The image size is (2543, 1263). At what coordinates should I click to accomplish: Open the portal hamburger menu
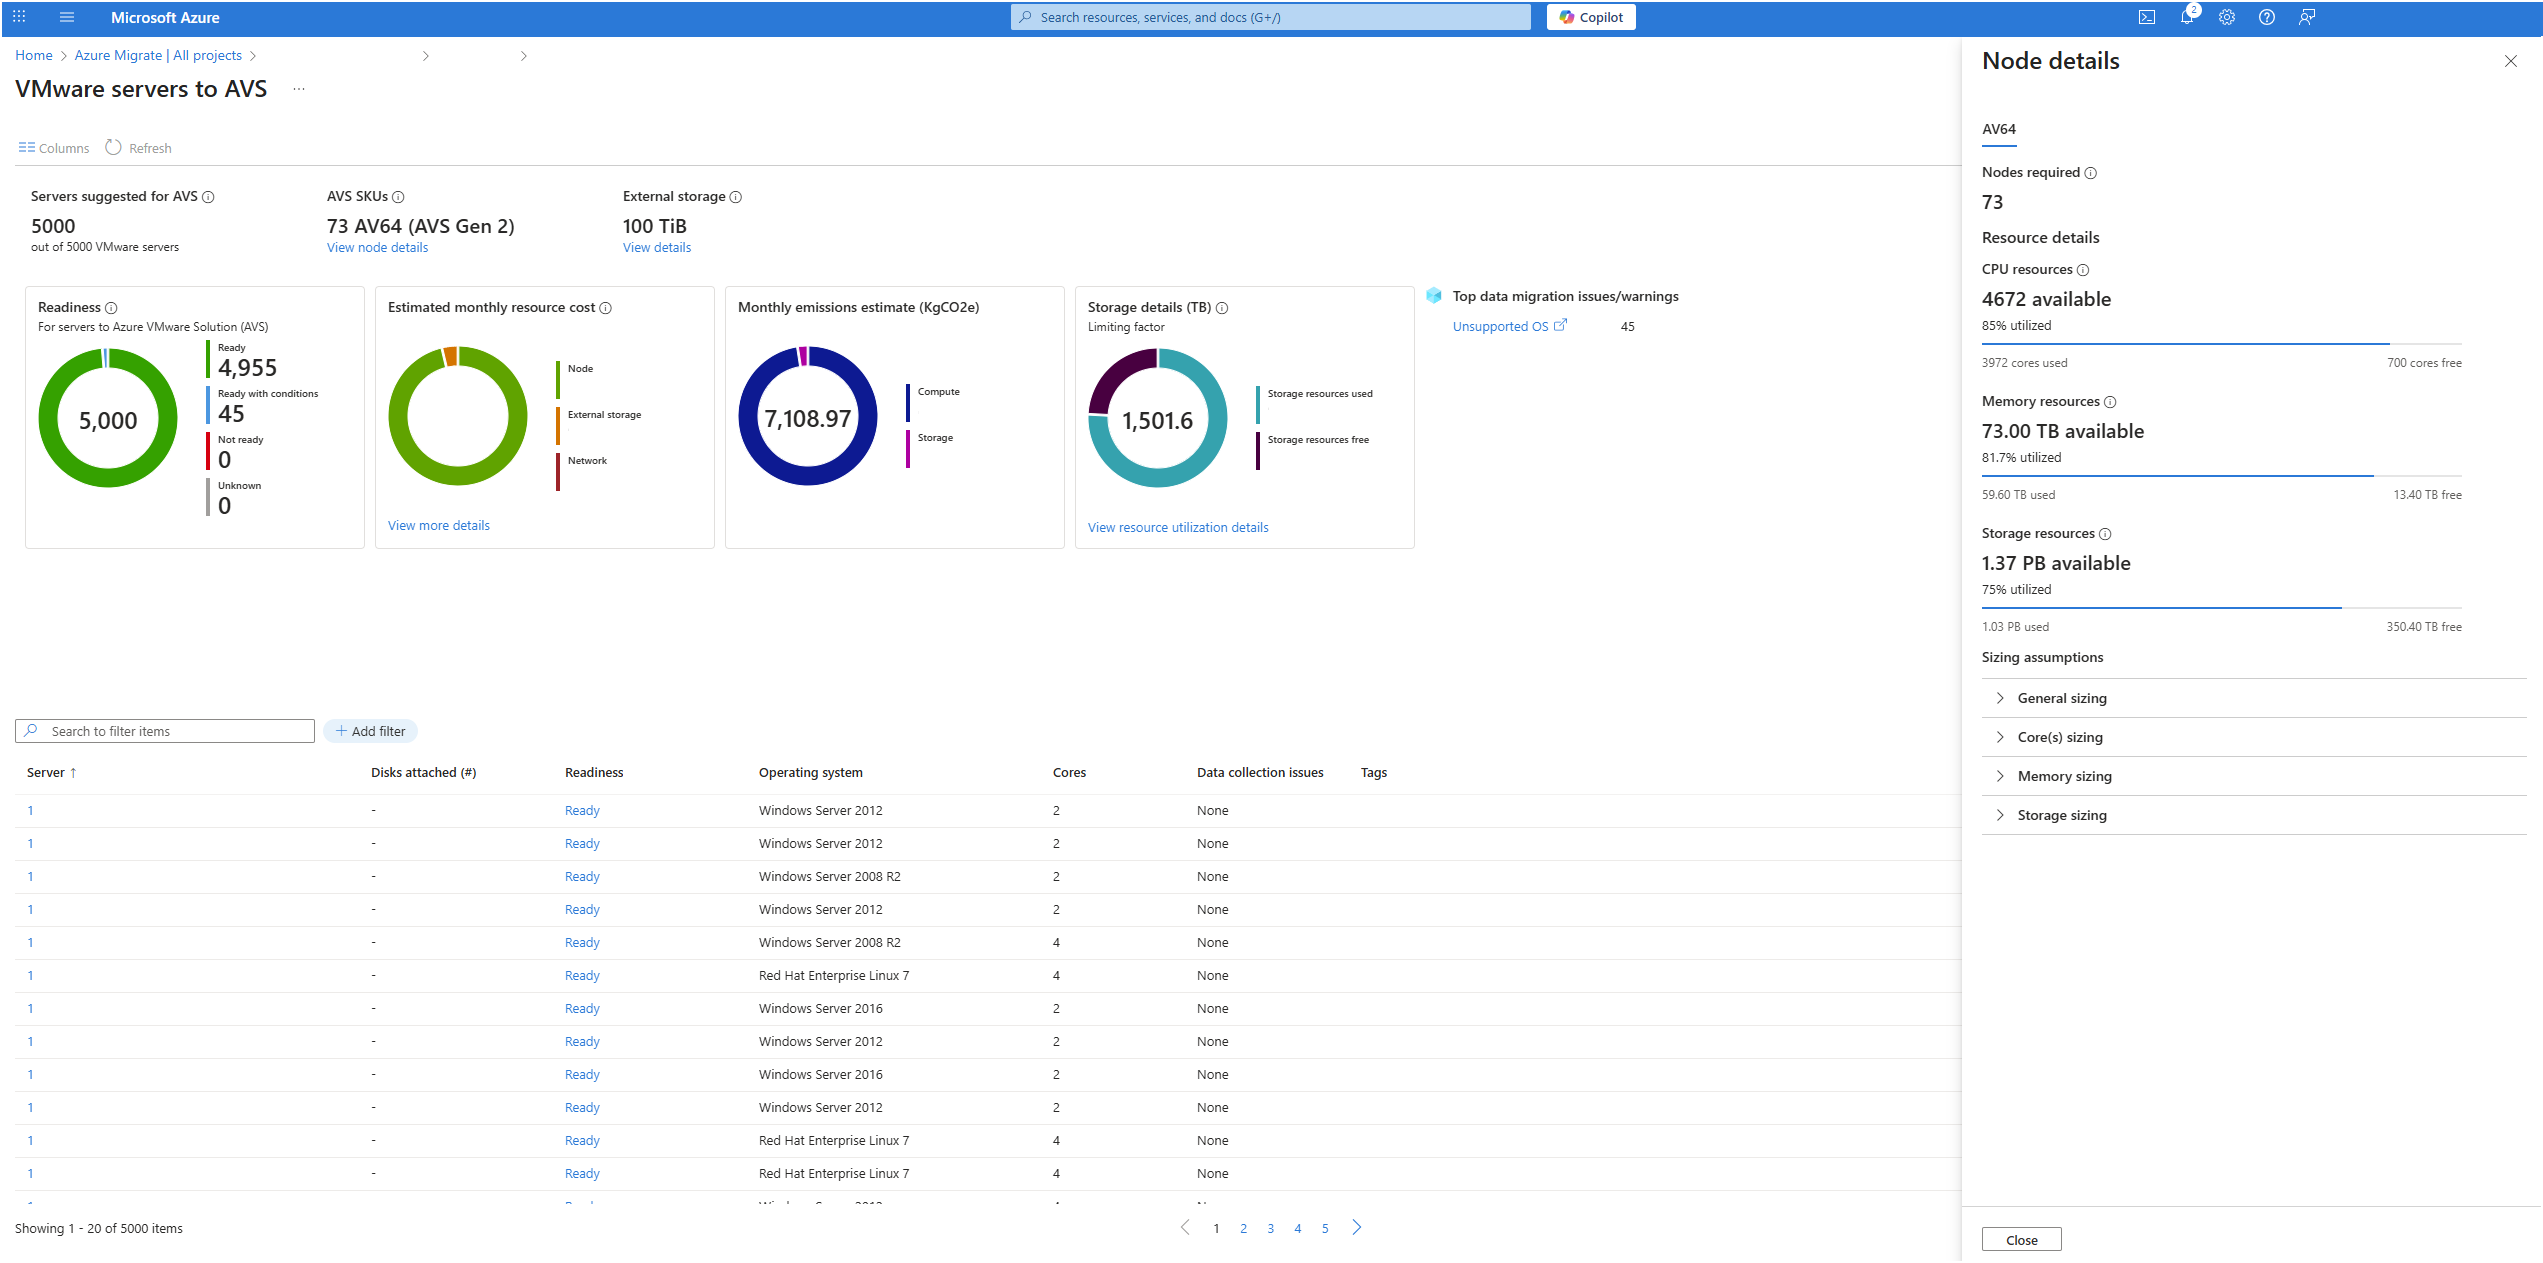[x=67, y=17]
